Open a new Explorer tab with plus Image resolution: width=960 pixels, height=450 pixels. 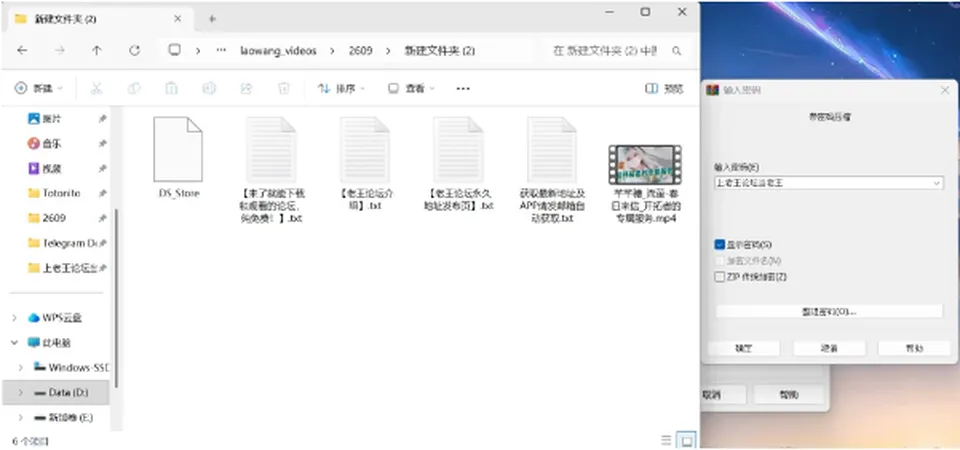pyautogui.click(x=212, y=19)
